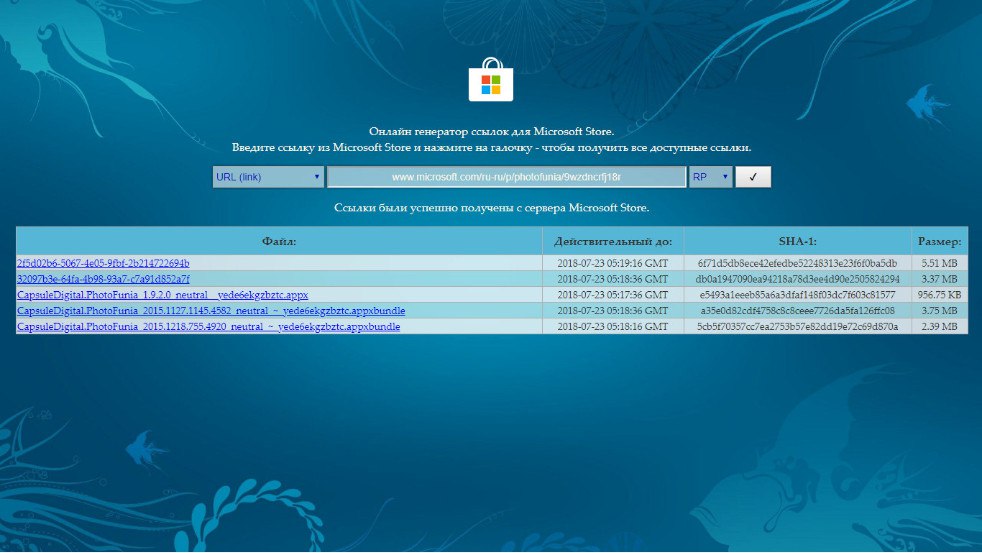
Task: Click the 5.51 MB size cell
Action: [x=939, y=263]
